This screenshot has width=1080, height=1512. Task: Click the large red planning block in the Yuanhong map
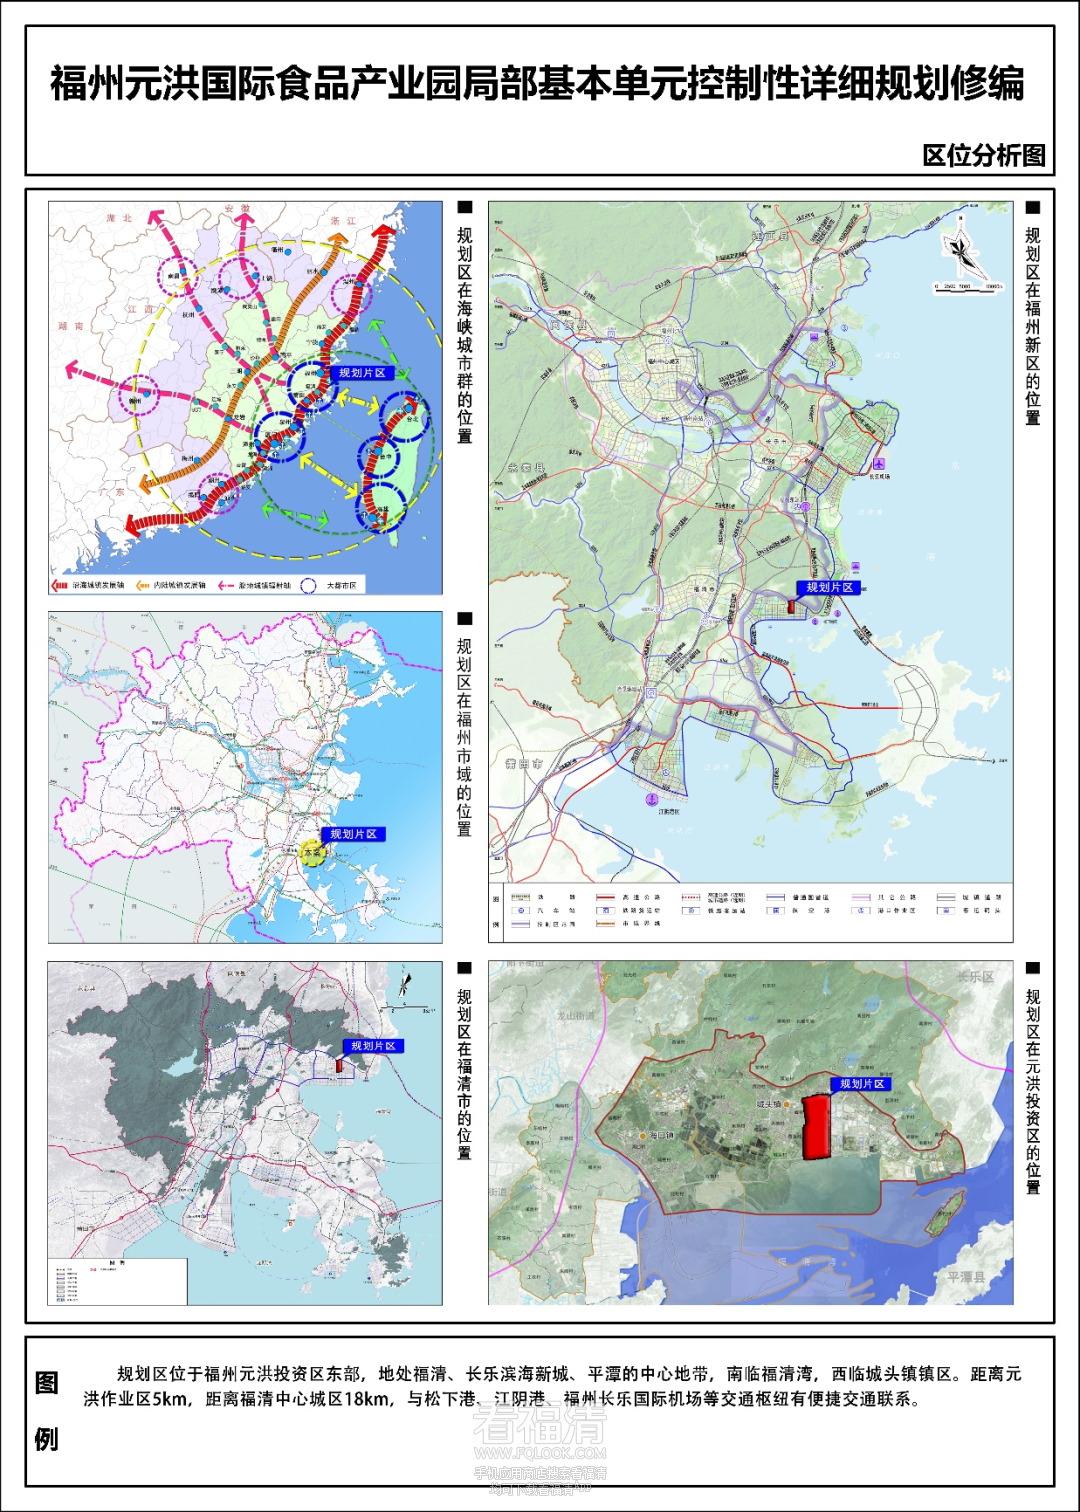point(818,1126)
